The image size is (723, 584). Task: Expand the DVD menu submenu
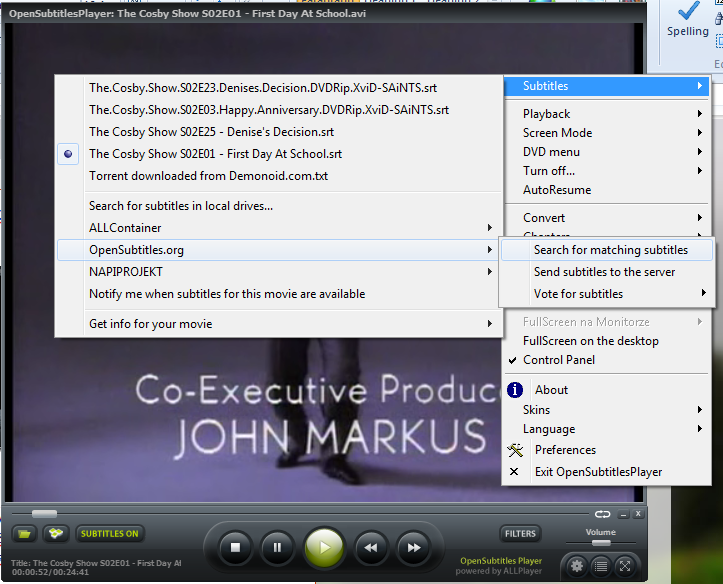click(x=606, y=152)
